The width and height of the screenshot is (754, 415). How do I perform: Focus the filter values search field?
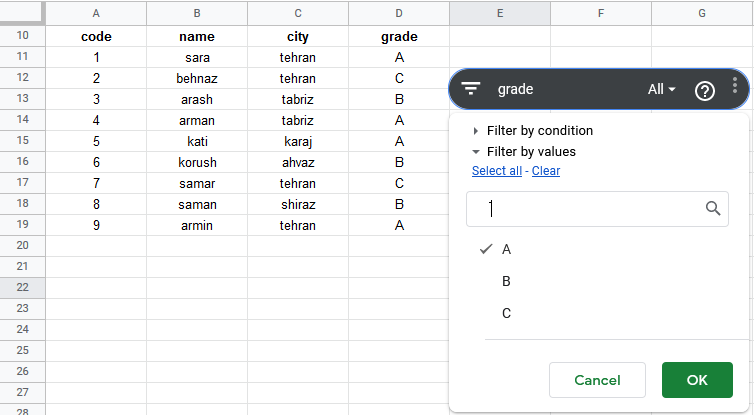tap(597, 209)
